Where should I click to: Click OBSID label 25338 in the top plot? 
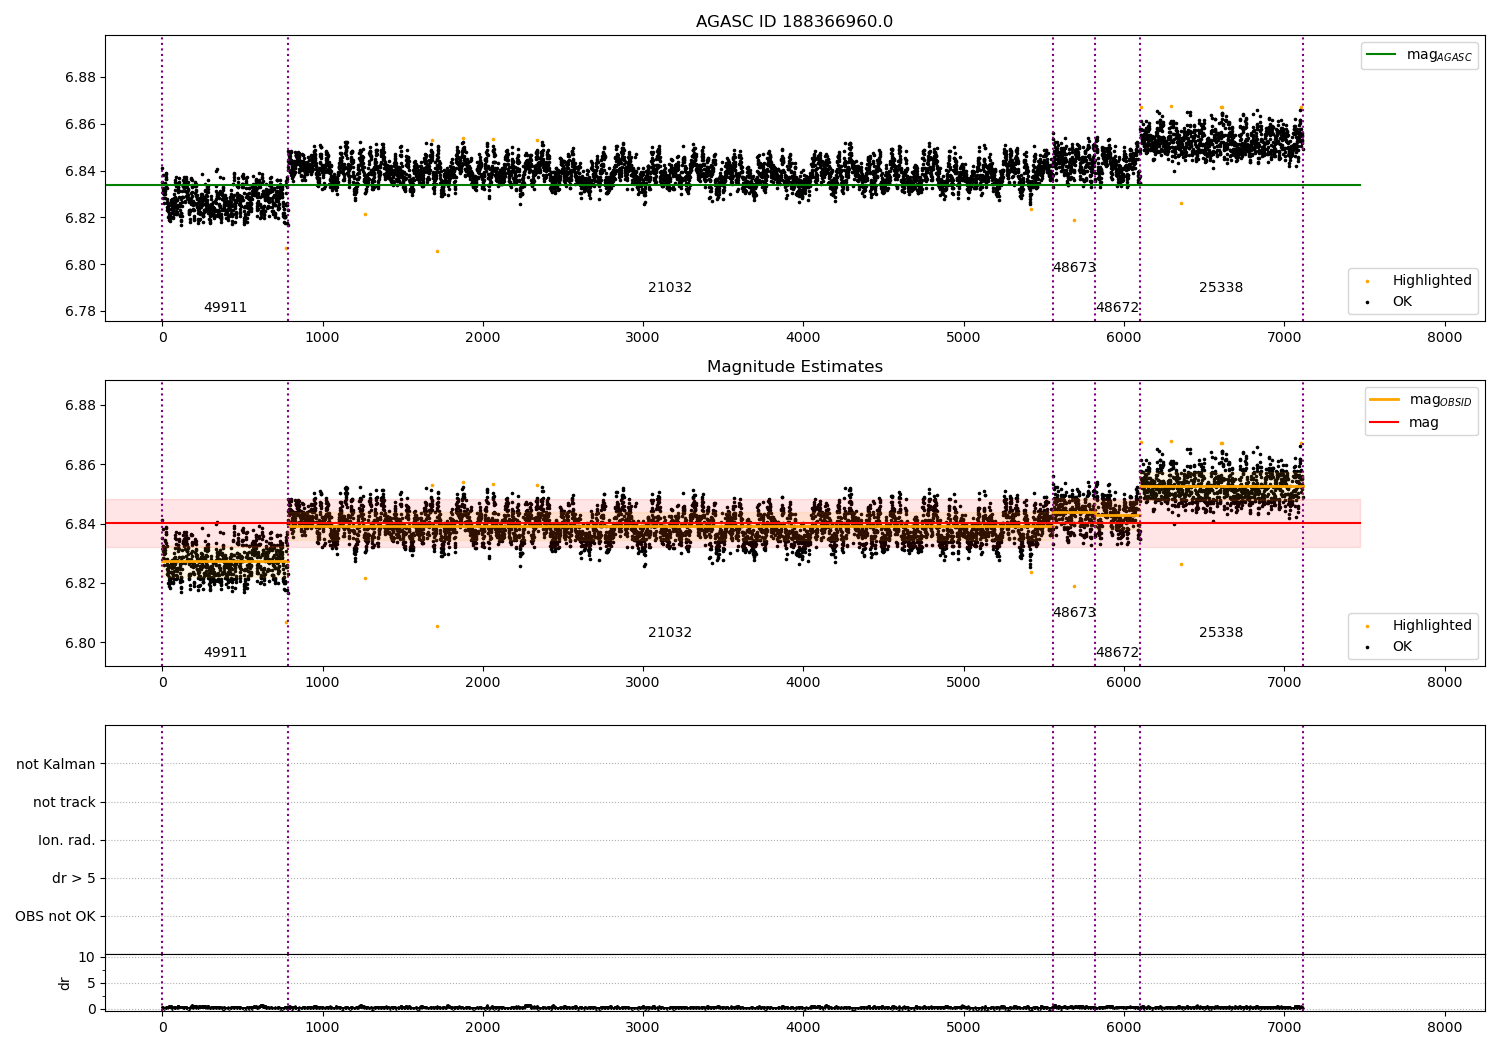[x=1221, y=288]
